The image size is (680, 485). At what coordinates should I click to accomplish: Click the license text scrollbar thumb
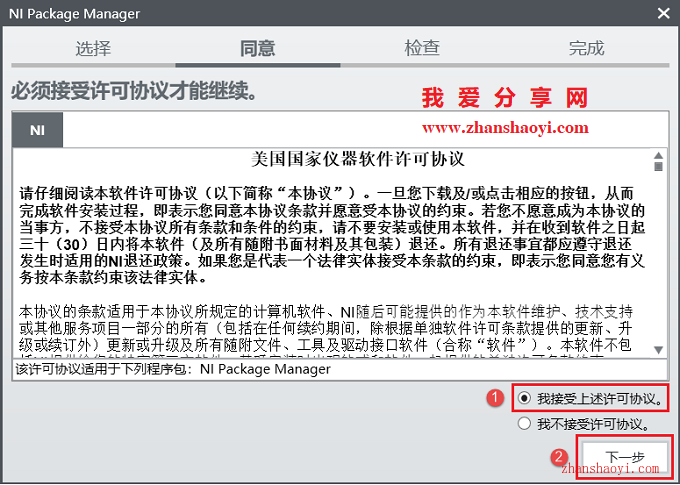click(x=658, y=167)
